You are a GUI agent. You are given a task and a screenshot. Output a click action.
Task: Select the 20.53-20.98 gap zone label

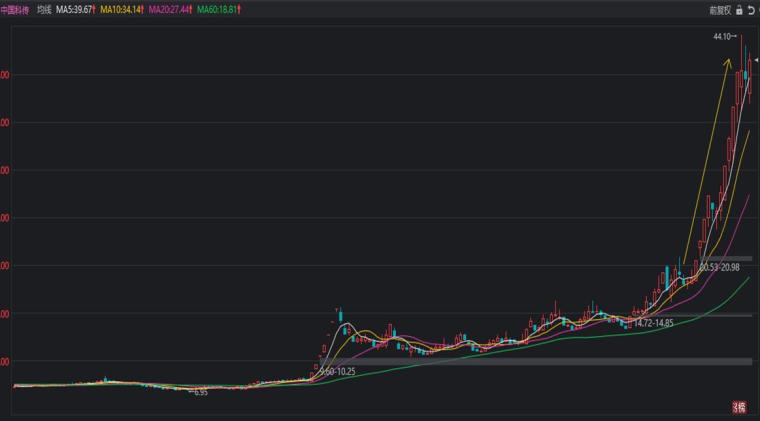pos(719,267)
